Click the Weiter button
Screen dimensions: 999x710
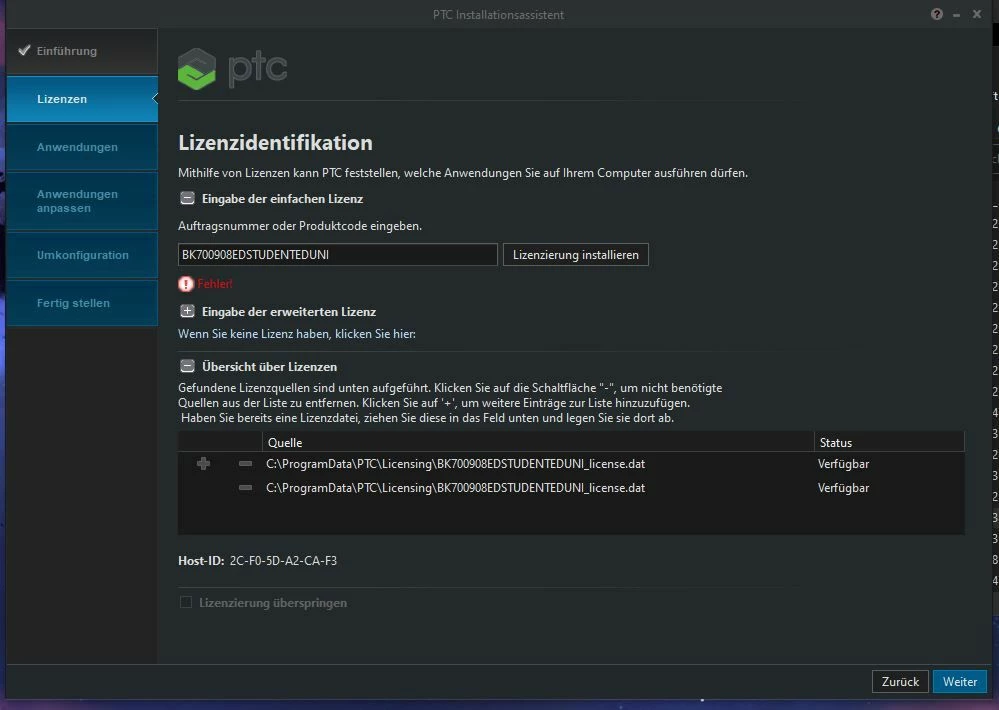tap(959, 681)
